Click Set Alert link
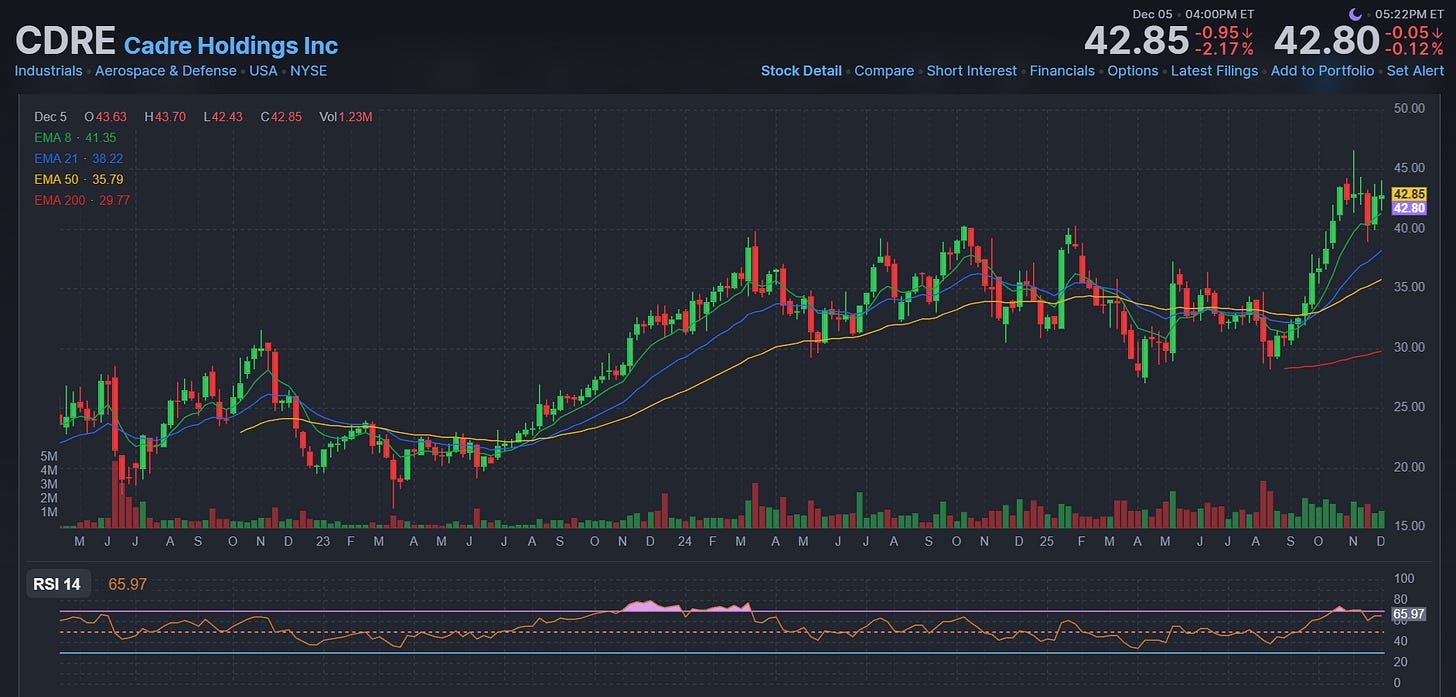Screen dimensions: 1456x697 [x=1415, y=71]
